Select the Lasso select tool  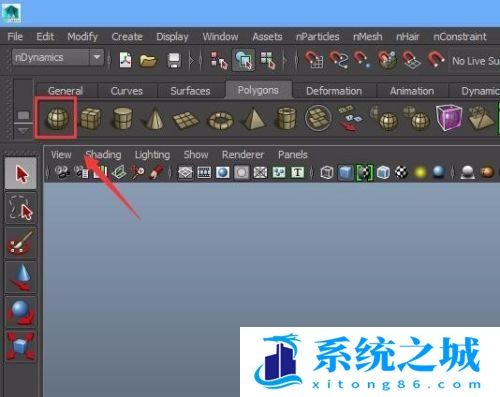(21, 208)
